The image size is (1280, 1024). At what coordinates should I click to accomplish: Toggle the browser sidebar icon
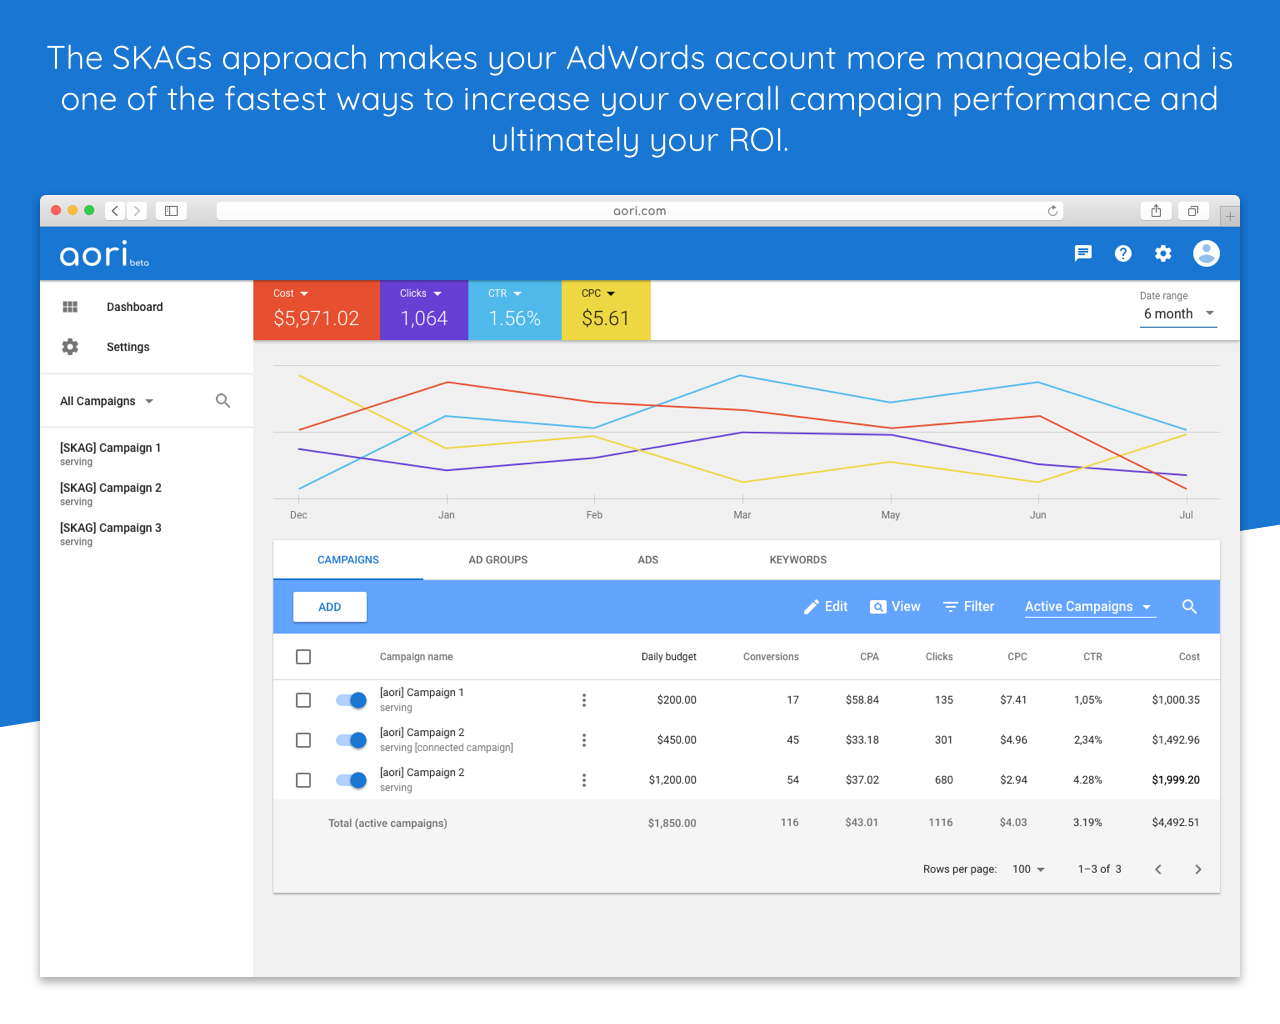[171, 210]
